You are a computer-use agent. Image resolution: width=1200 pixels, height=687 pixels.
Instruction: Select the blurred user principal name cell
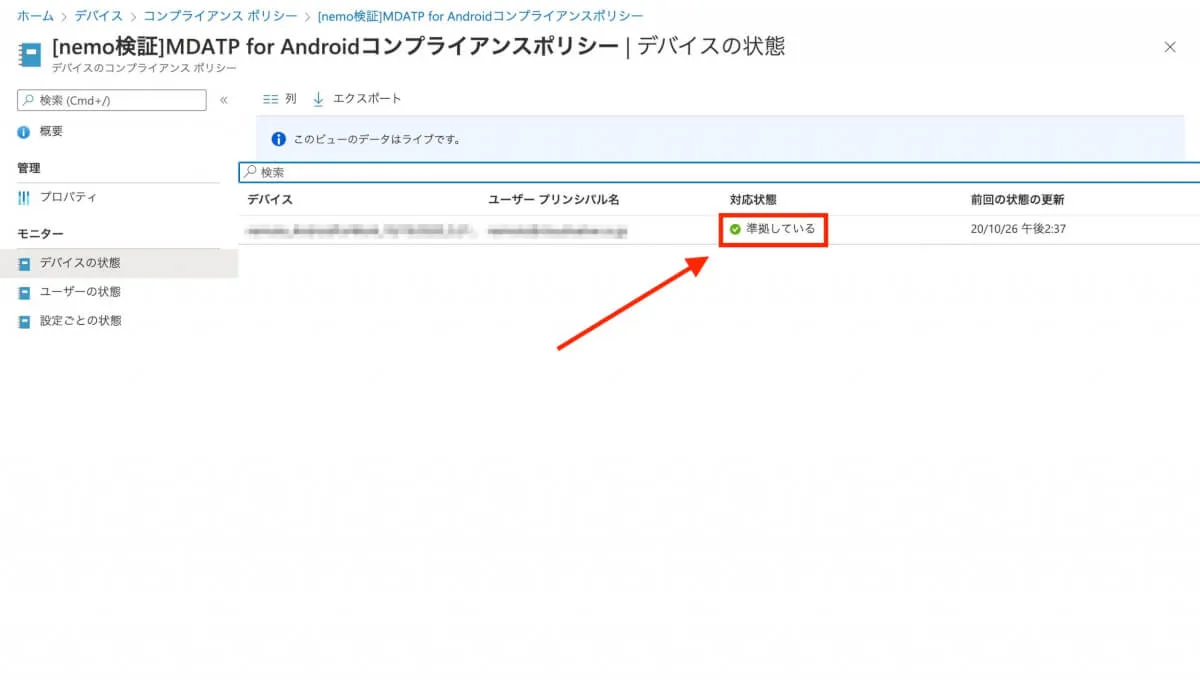click(x=559, y=230)
